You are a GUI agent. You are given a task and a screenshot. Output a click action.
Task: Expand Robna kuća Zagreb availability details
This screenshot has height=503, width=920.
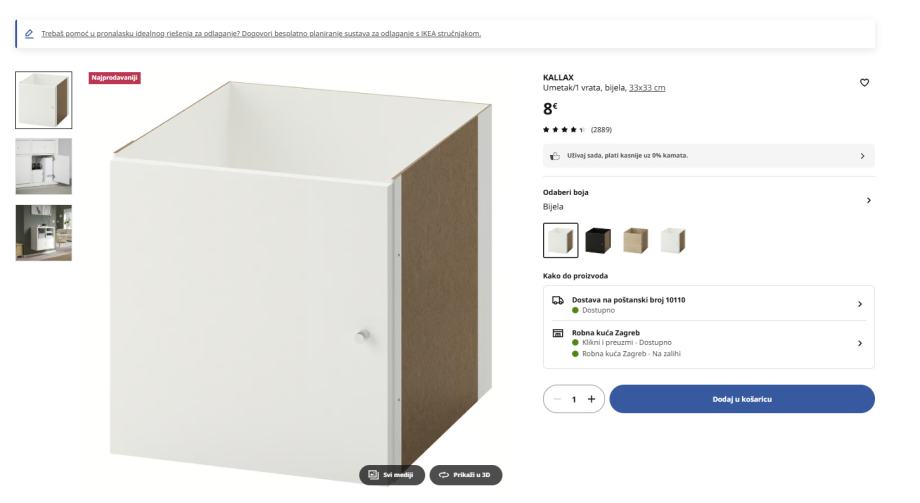[859, 342]
